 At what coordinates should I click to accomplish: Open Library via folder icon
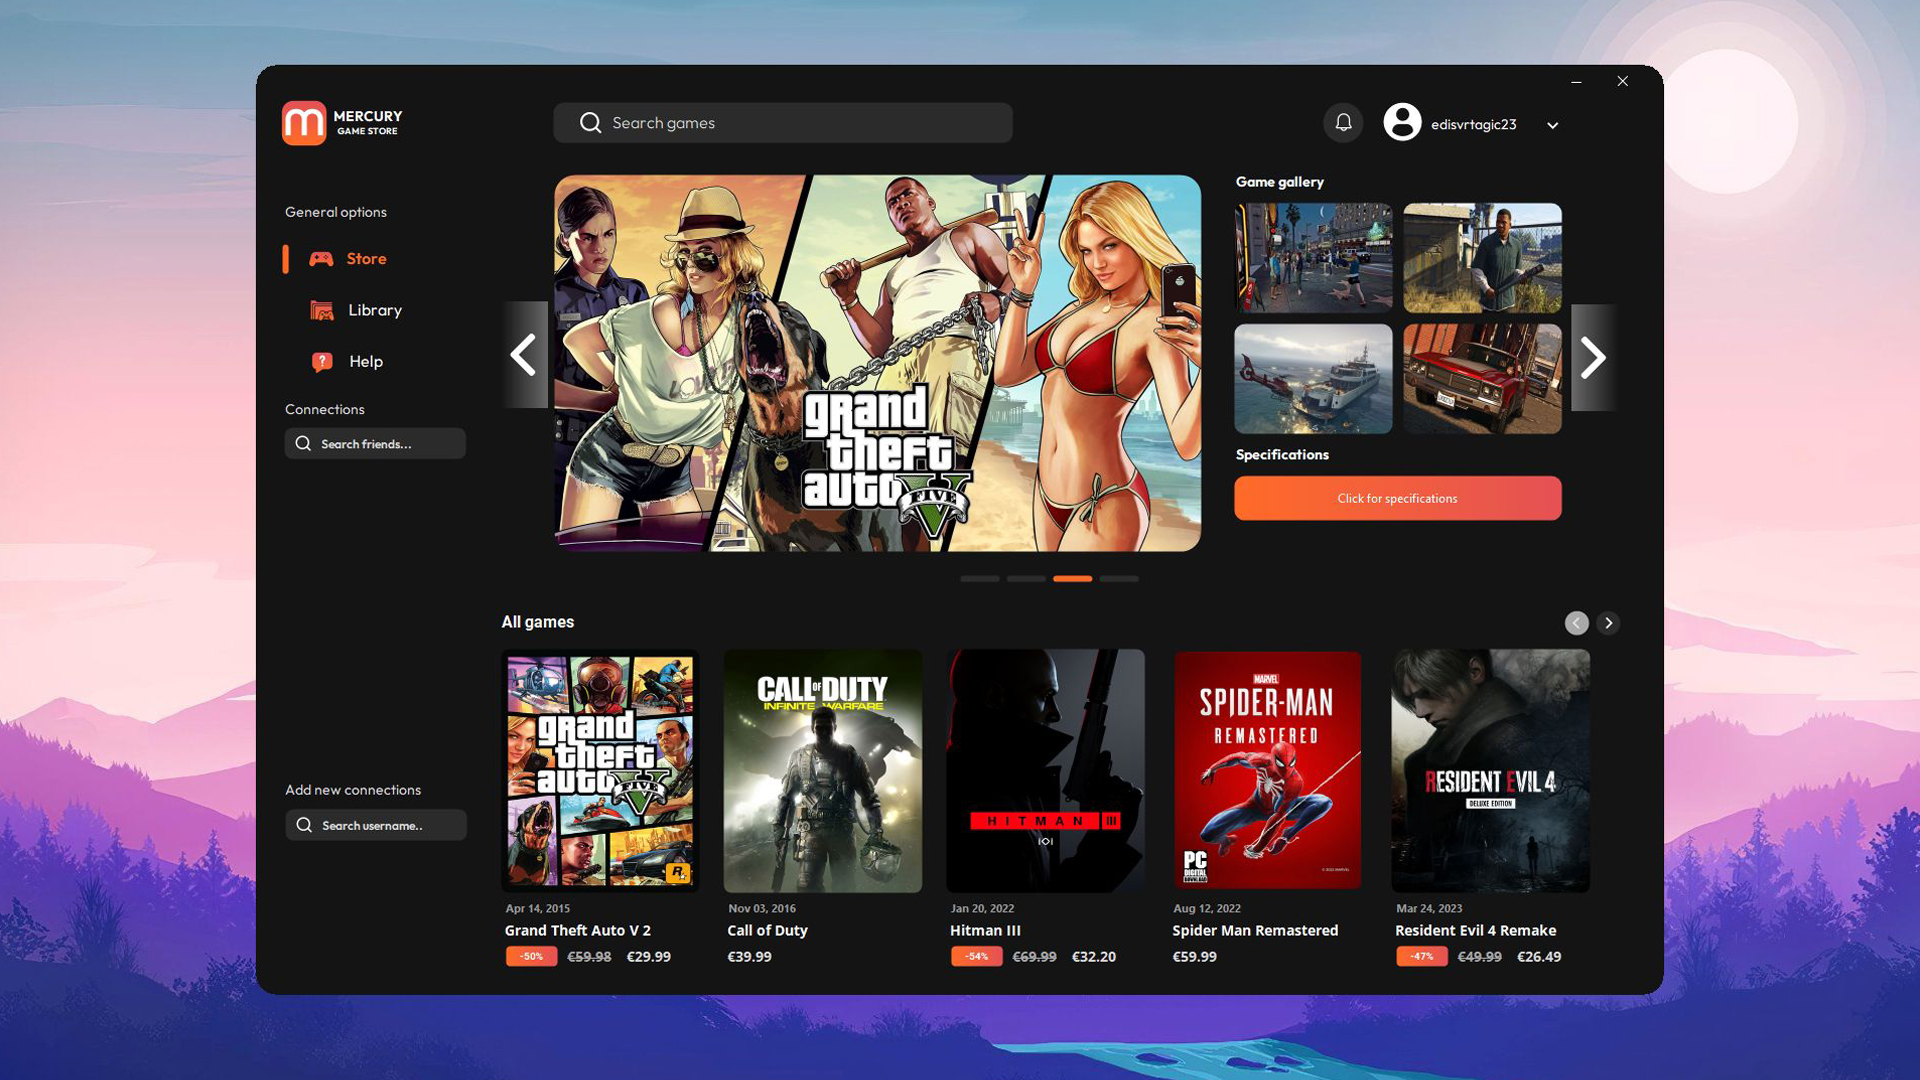[322, 311]
